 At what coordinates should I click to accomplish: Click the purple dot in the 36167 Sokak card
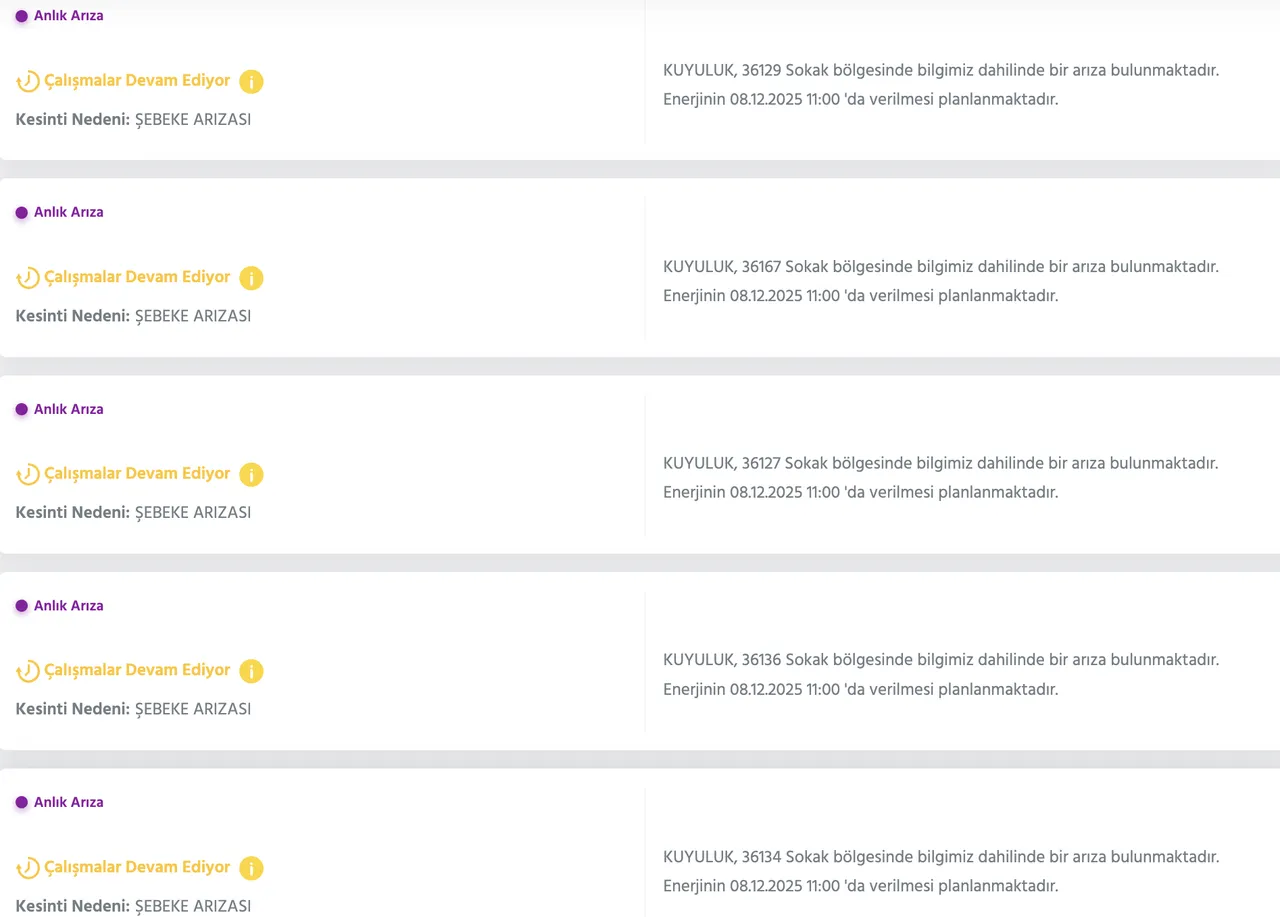tap(21, 213)
